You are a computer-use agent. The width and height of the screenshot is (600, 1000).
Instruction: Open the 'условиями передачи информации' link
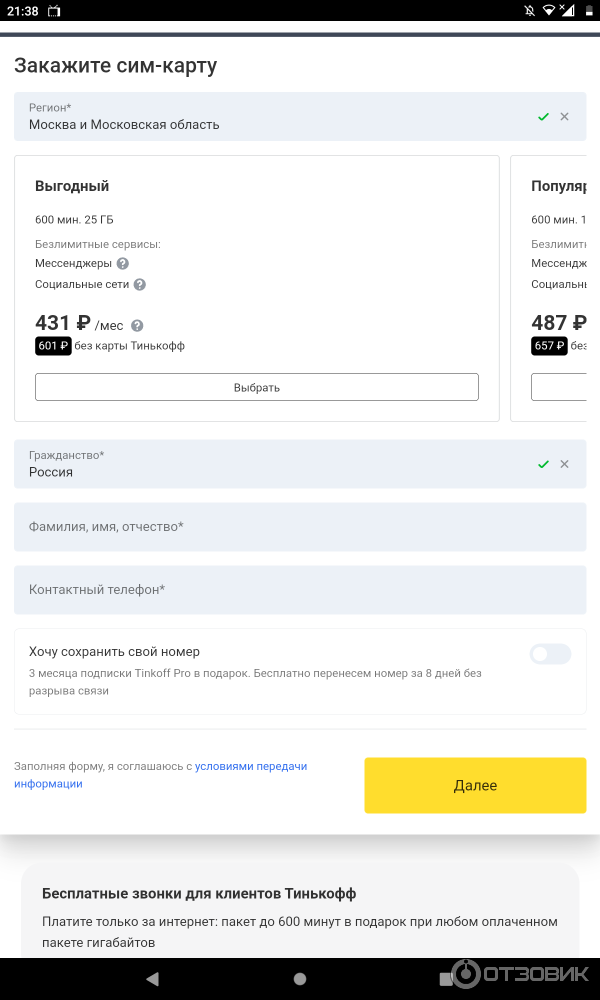point(251,766)
